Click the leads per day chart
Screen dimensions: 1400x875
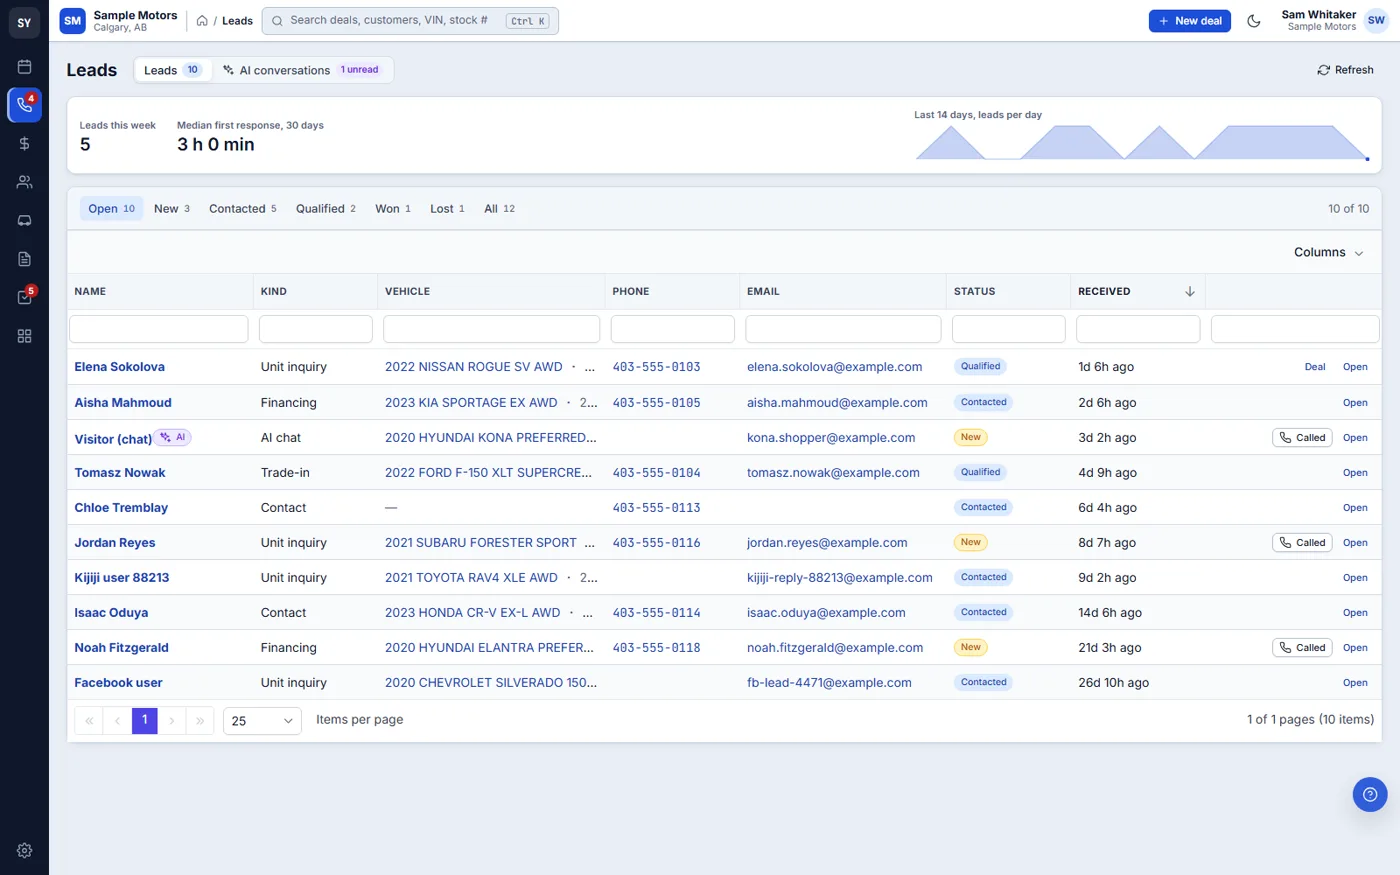pos(1142,142)
